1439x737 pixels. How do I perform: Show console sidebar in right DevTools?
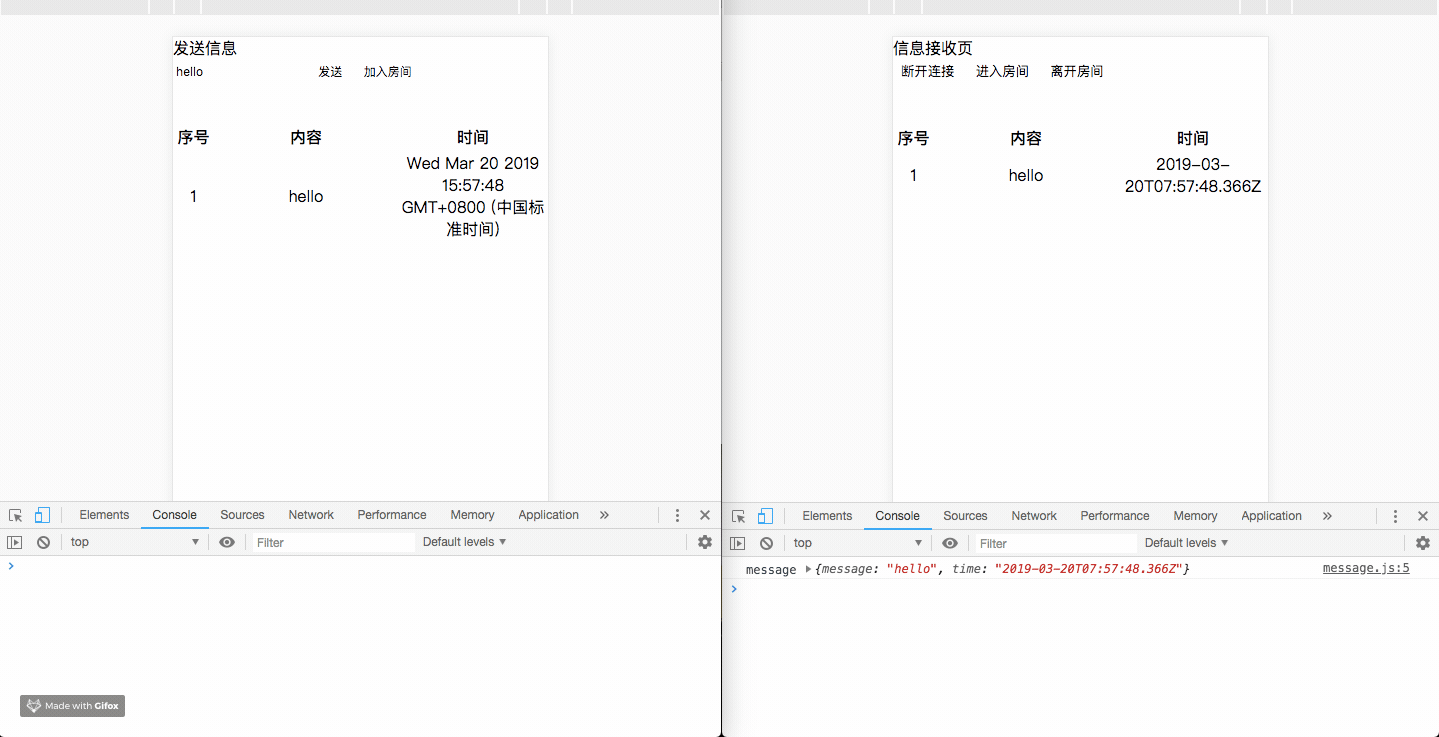point(737,543)
